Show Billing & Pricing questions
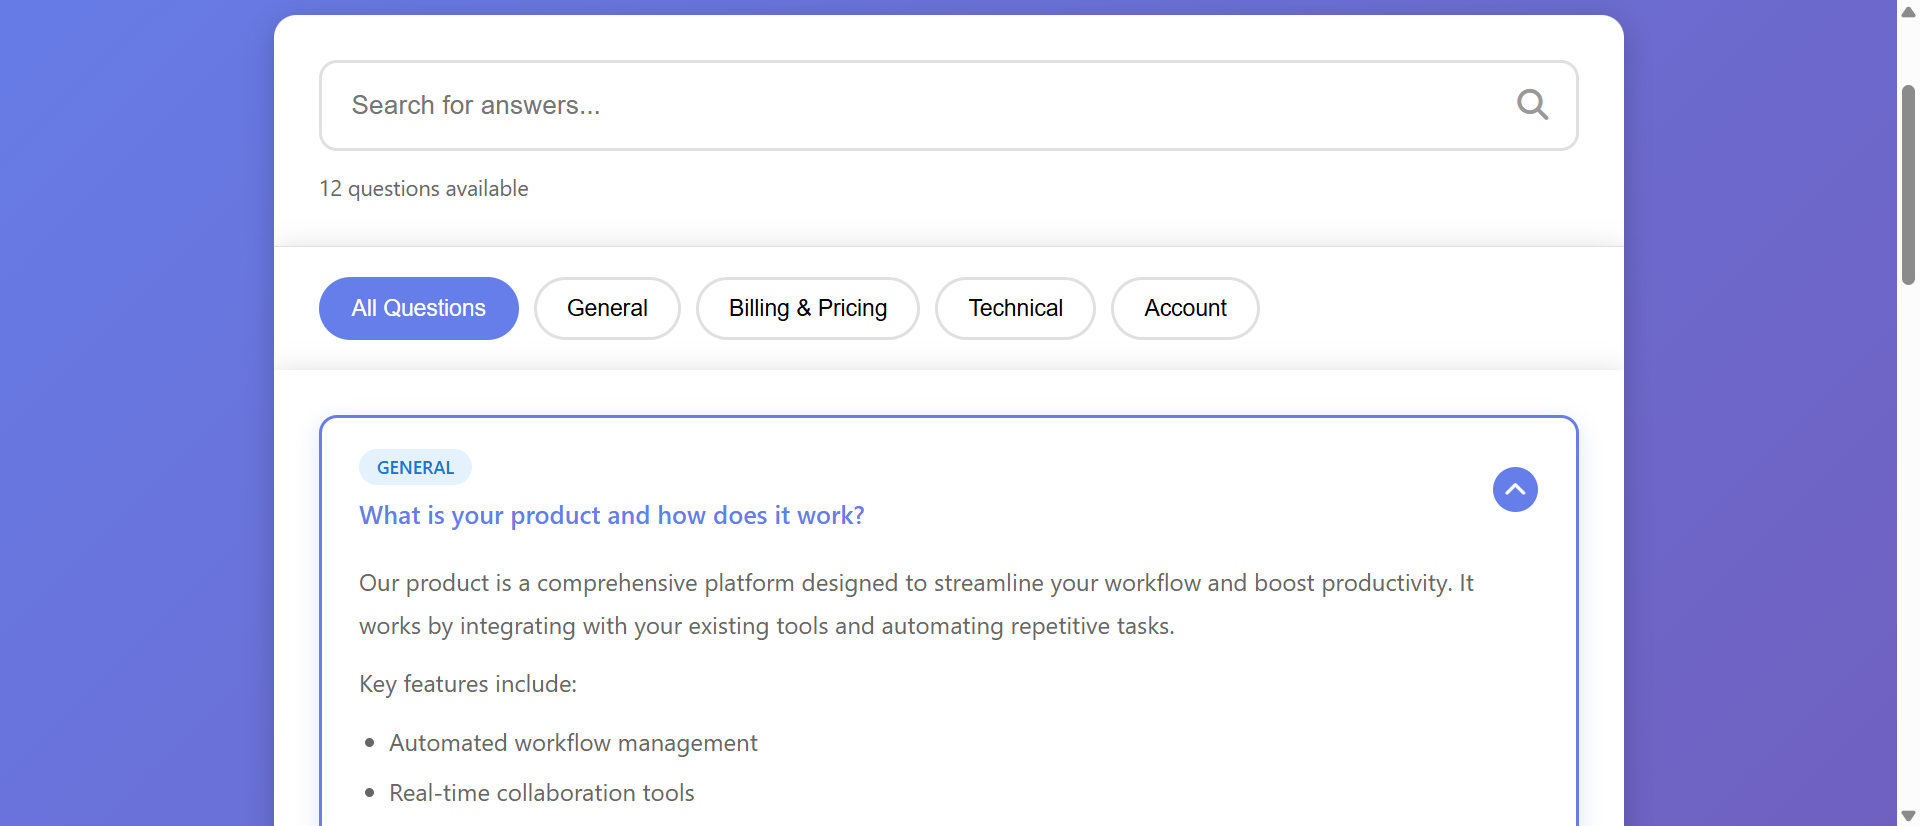 coord(808,308)
